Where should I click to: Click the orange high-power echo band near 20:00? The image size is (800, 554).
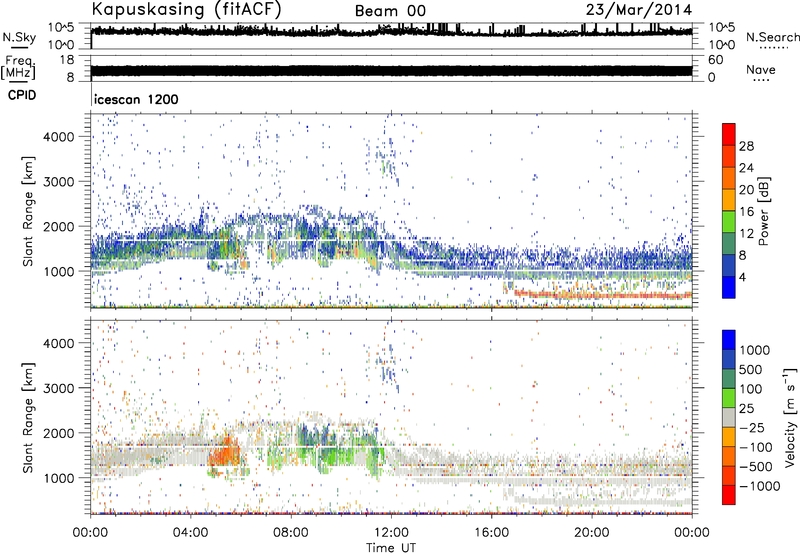point(602,295)
